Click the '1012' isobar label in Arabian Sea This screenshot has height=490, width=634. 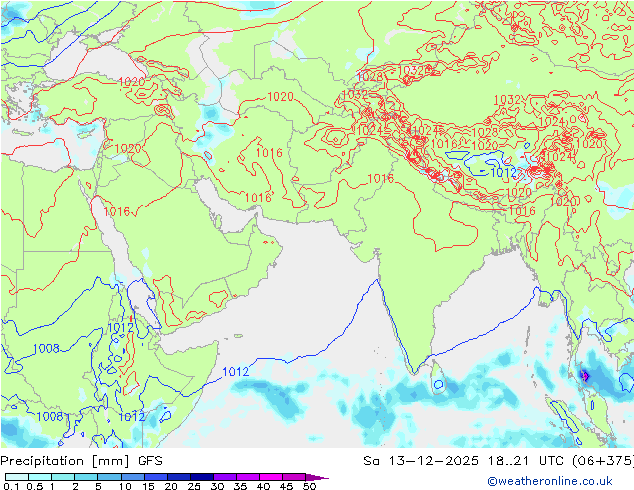236,372
